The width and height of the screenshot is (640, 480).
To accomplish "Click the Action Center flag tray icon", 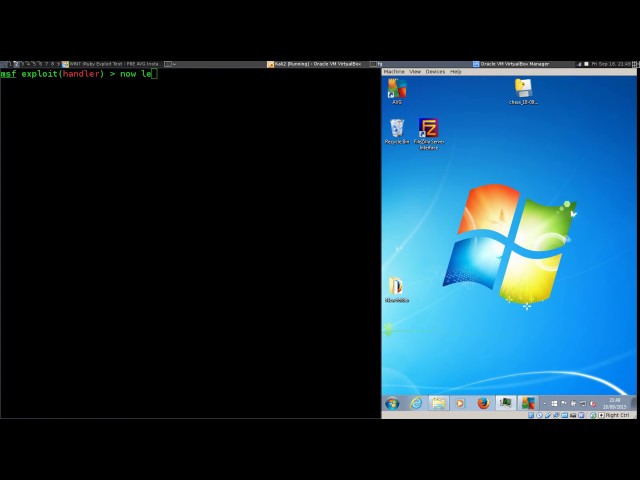I will (564, 403).
